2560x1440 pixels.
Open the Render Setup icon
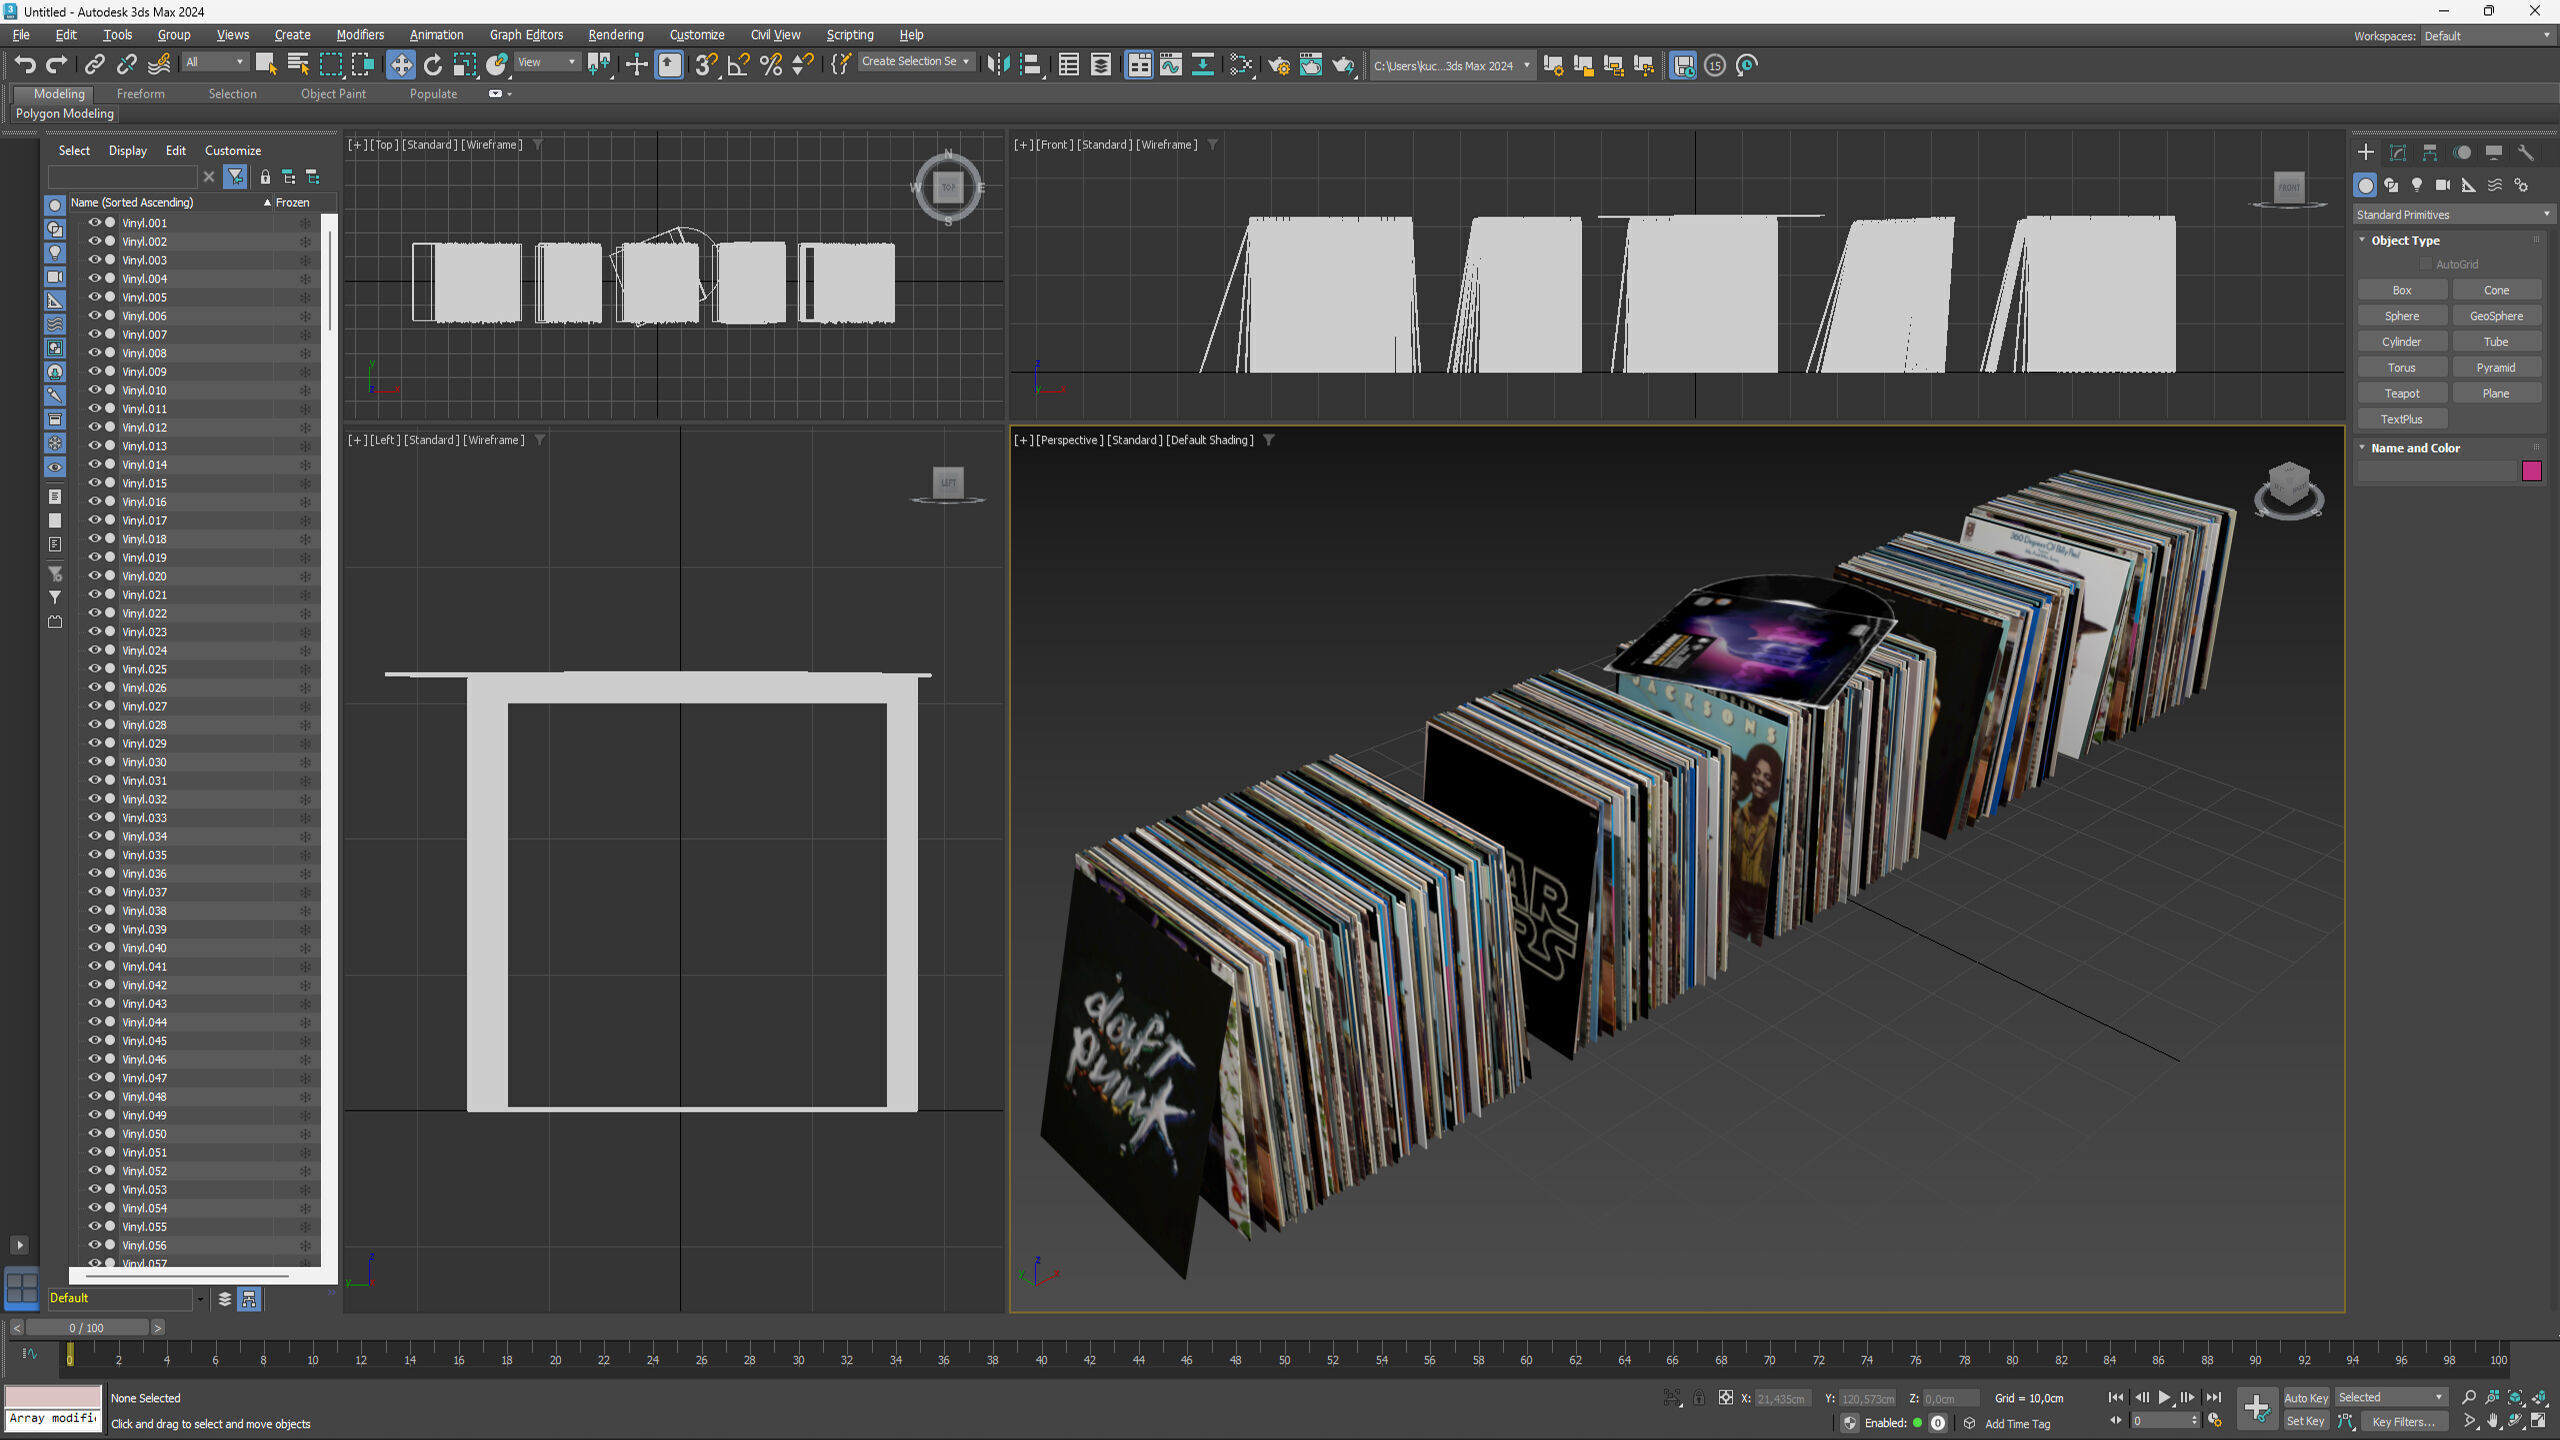point(1279,65)
